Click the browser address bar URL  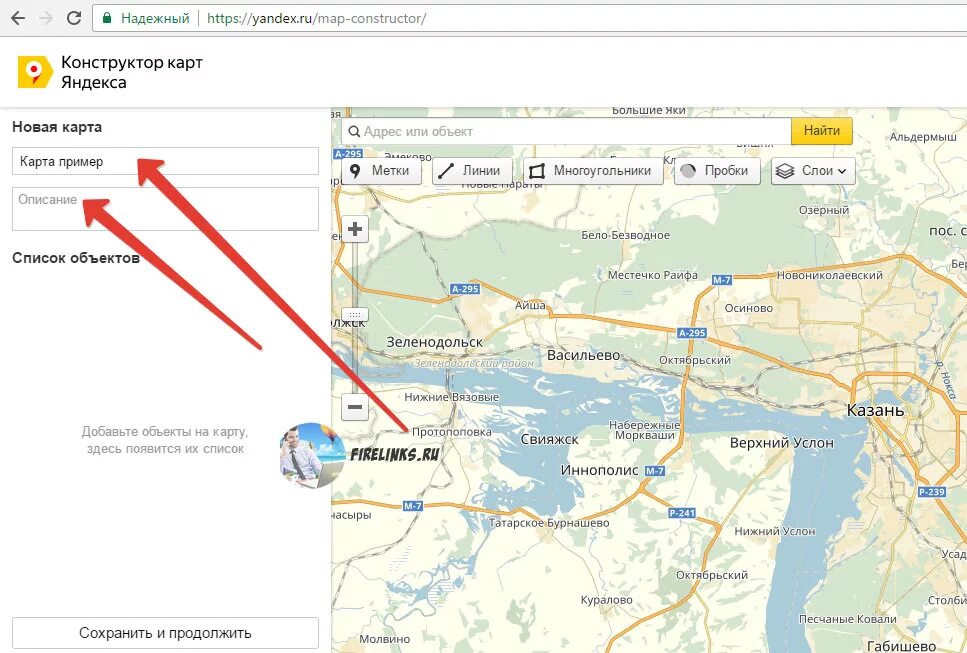point(316,18)
